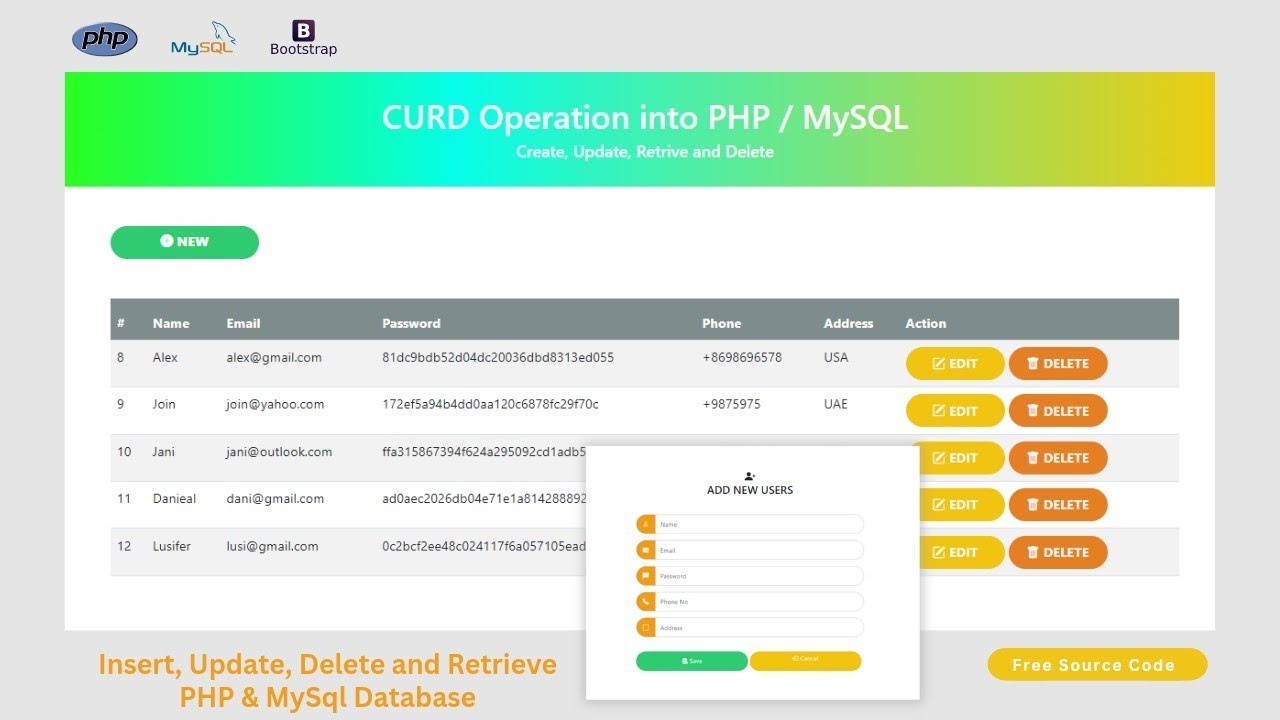
Task: Click the name Danieal in the table
Action: [174, 498]
